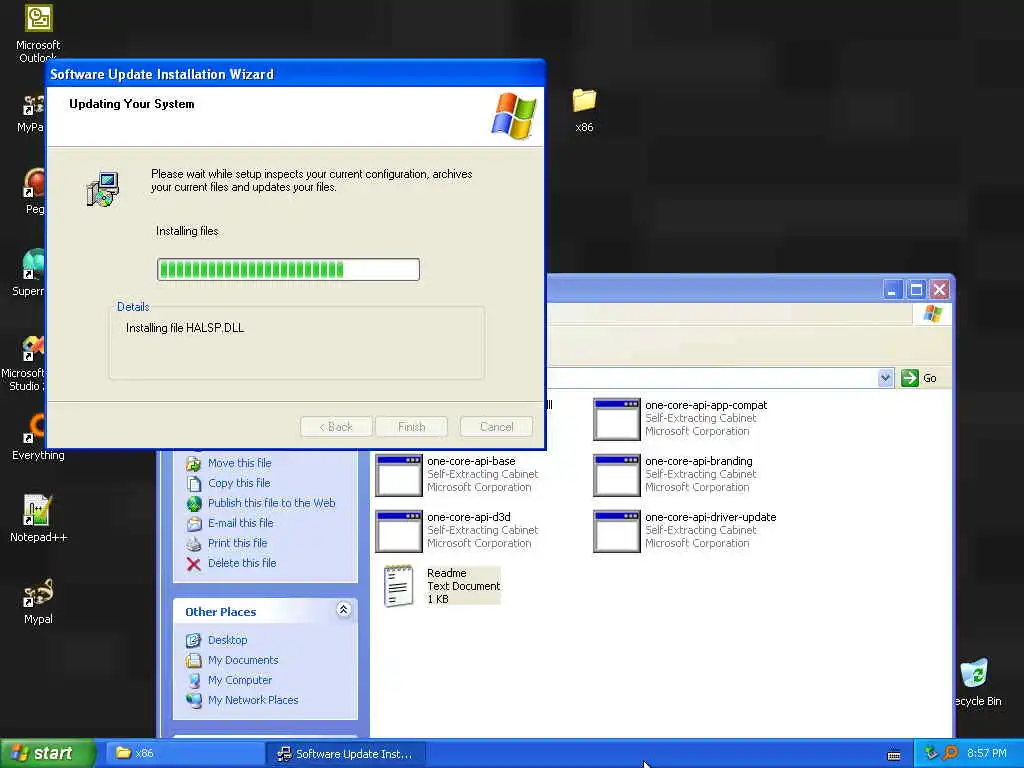Click Copy this file link
This screenshot has height=768, width=1024.
(x=239, y=483)
